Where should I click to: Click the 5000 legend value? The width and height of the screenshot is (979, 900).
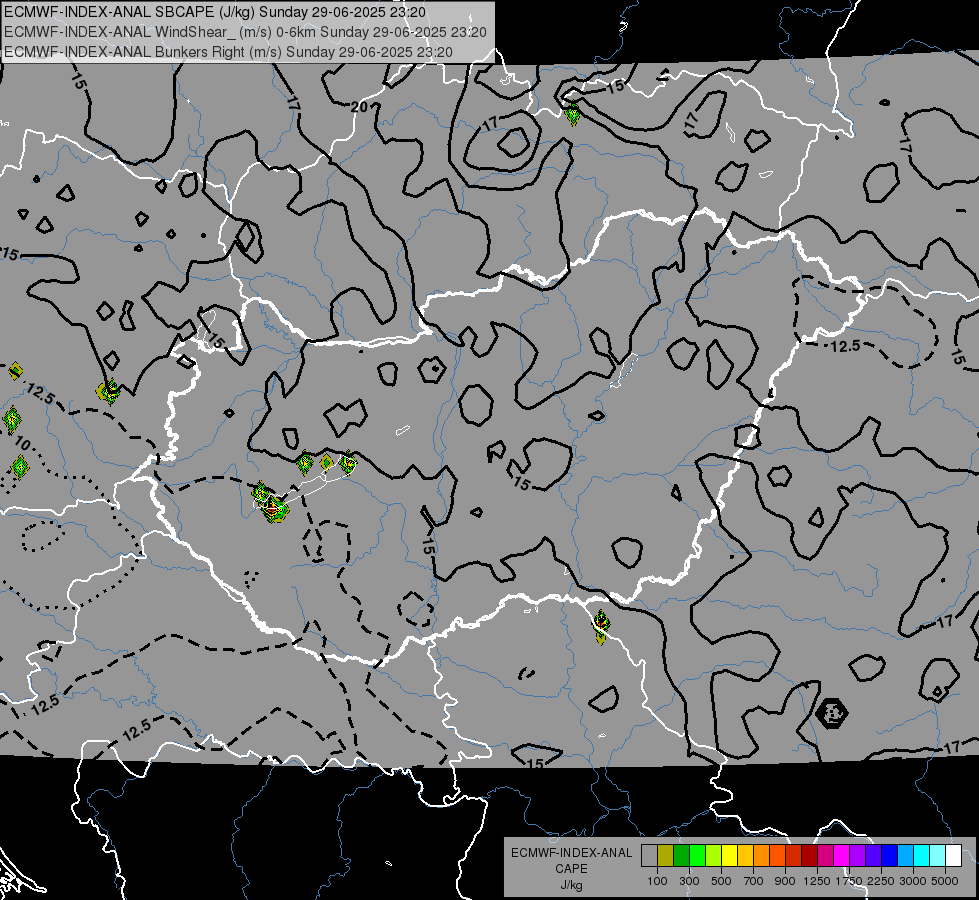point(945,881)
